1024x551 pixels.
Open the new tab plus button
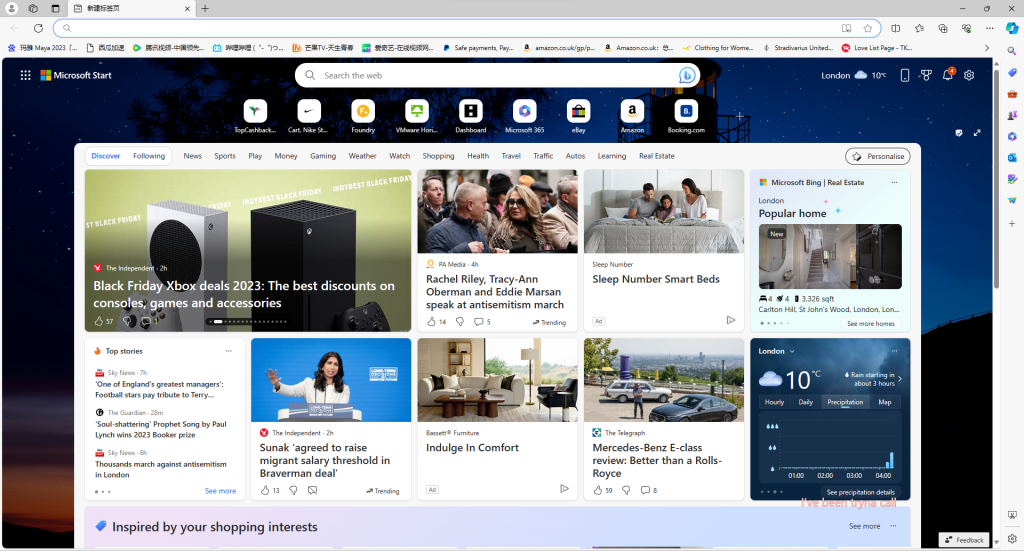(x=205, y=8)
